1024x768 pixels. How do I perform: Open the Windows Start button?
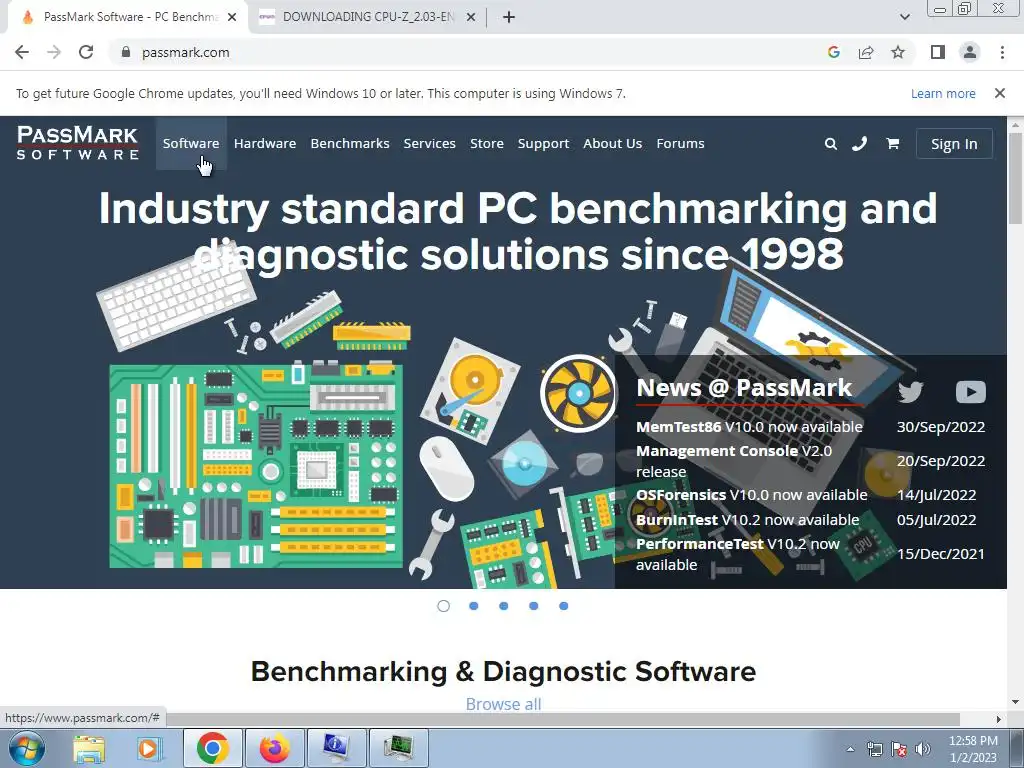(26, 748)
